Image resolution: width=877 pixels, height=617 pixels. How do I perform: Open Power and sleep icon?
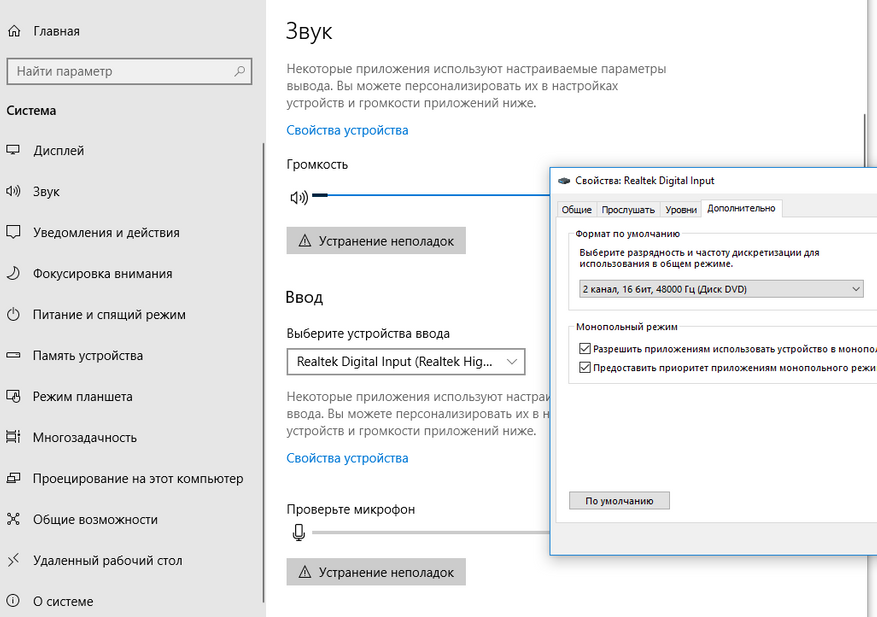click(14, 315)
